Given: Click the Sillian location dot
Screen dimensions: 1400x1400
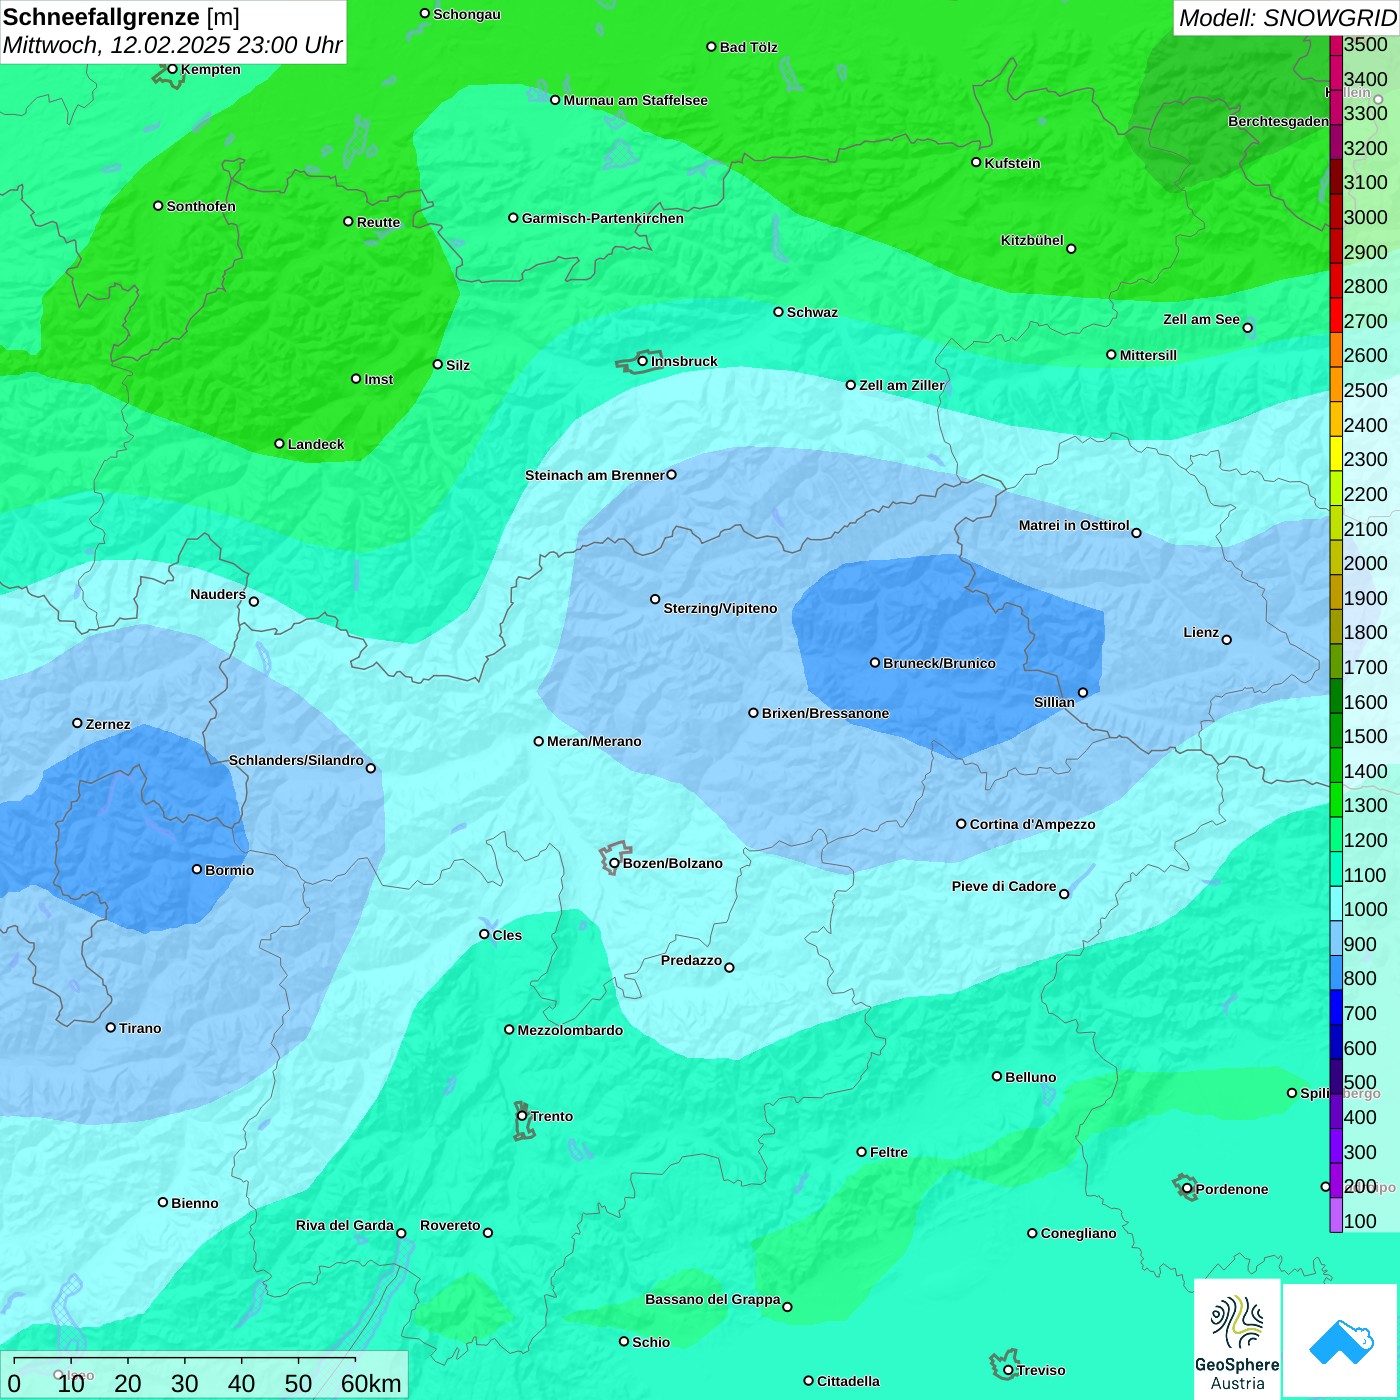Looking at the screenshot, I should pyautogui.click(x=1082, y=692).
